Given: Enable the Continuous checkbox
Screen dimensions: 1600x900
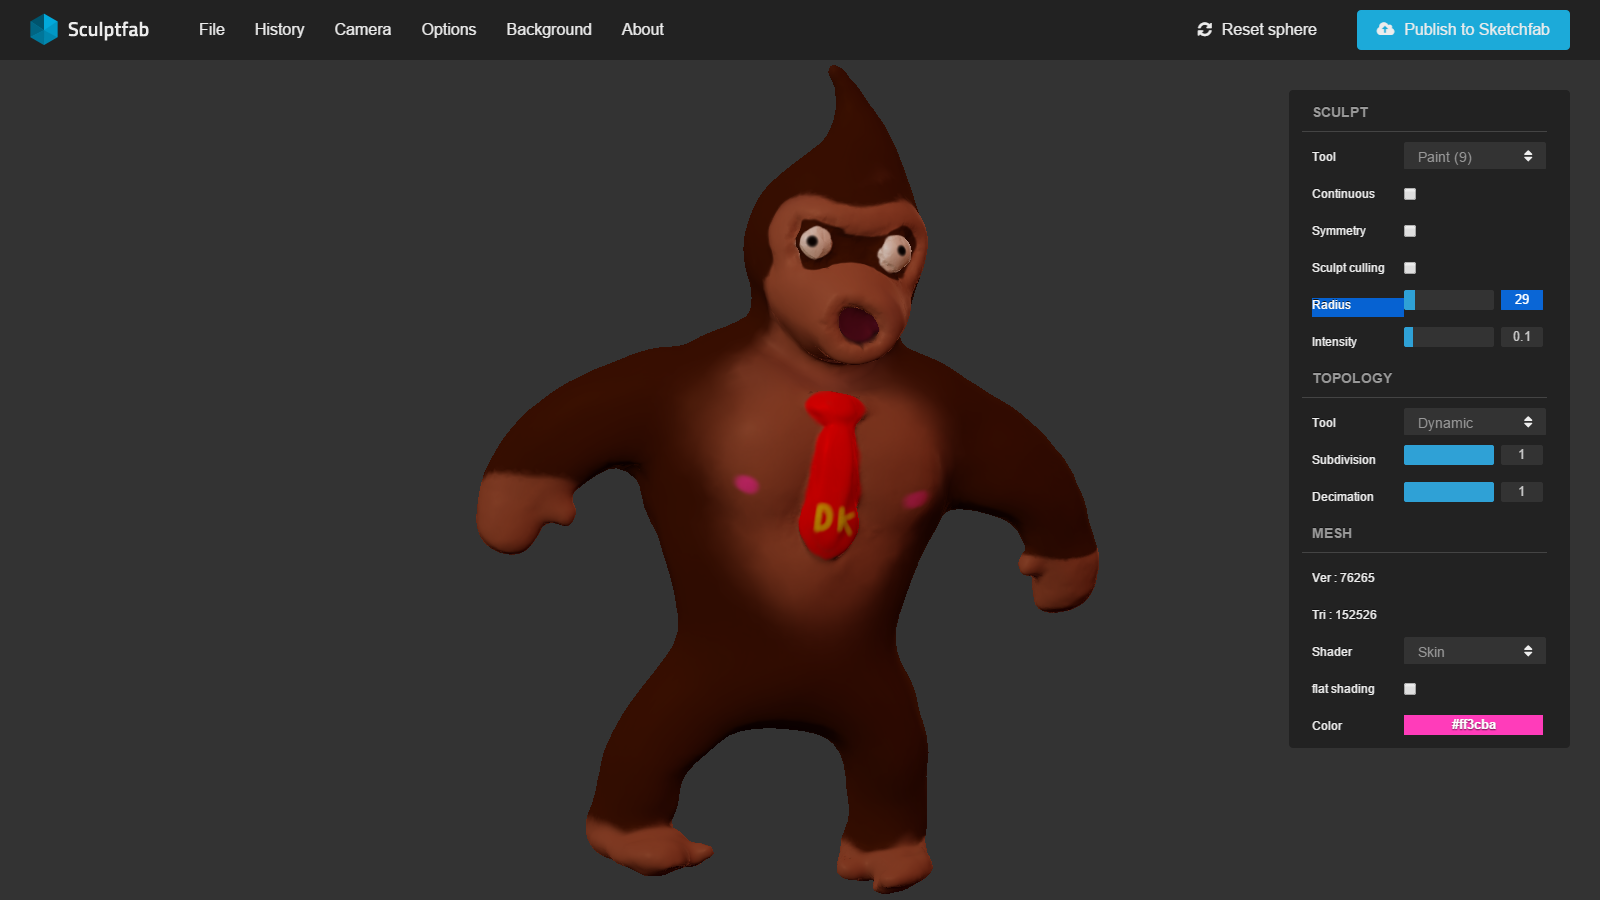Looking at the screenshot, I should pyautogui.click(x=1410, y=194).
